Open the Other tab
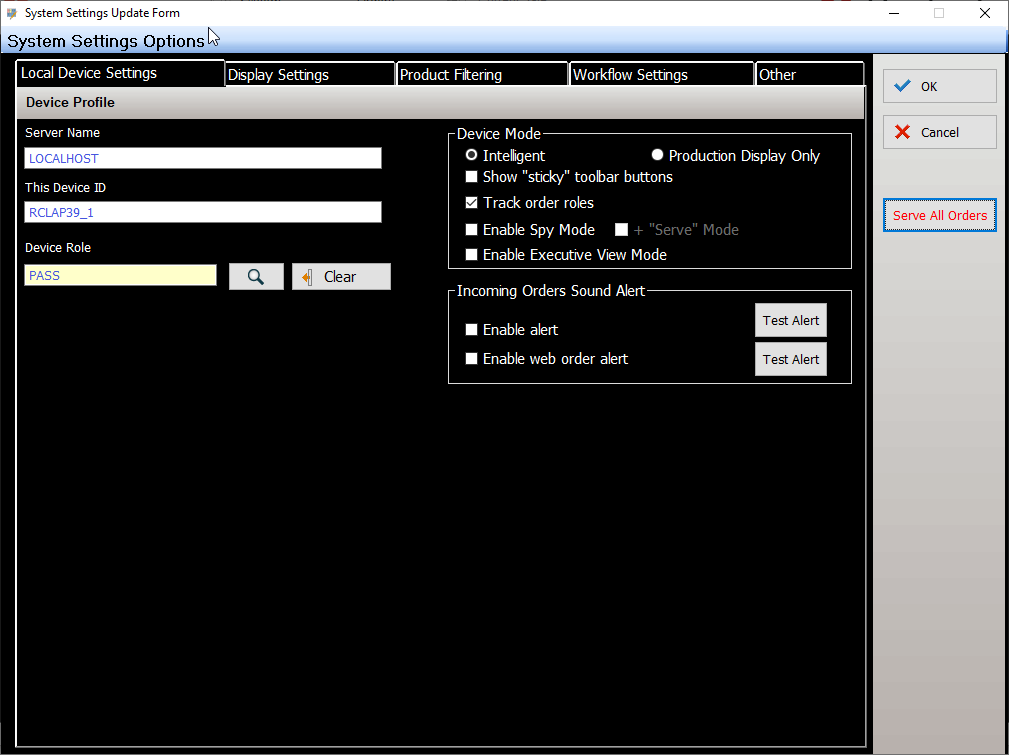This screenshot has height=755, width=1009. coord(810,74)
